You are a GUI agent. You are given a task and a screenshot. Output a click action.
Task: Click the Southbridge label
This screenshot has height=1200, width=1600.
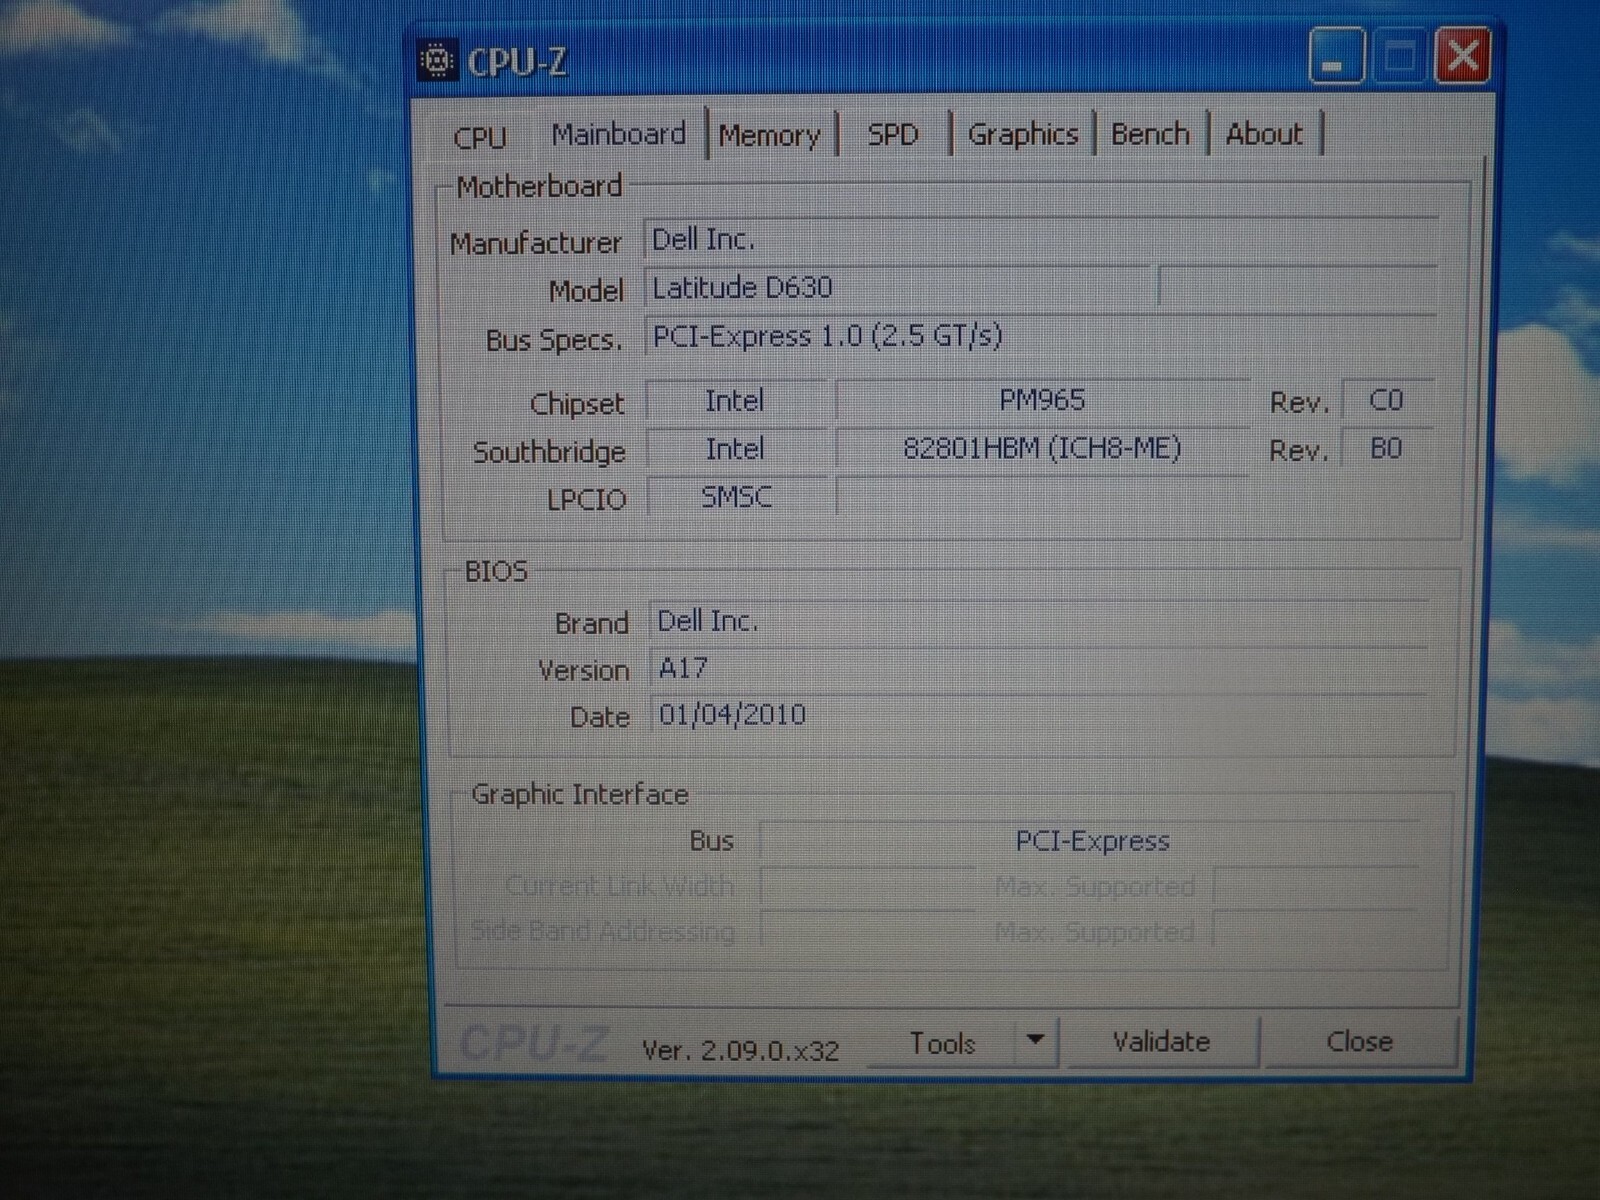[549, 452]
